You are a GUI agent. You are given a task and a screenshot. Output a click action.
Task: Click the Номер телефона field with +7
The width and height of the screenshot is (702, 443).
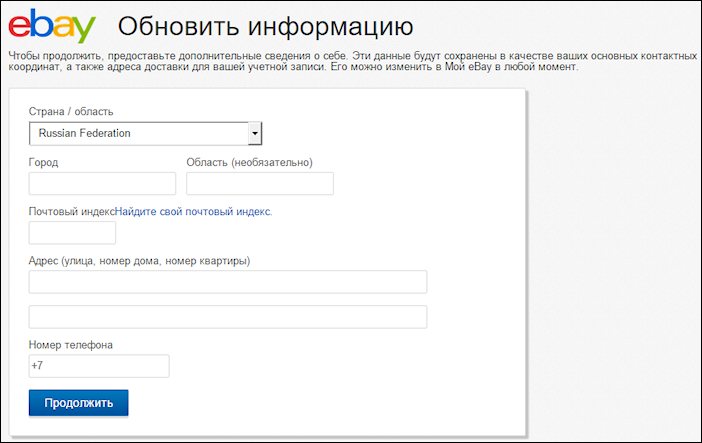[x=99, y=366]
